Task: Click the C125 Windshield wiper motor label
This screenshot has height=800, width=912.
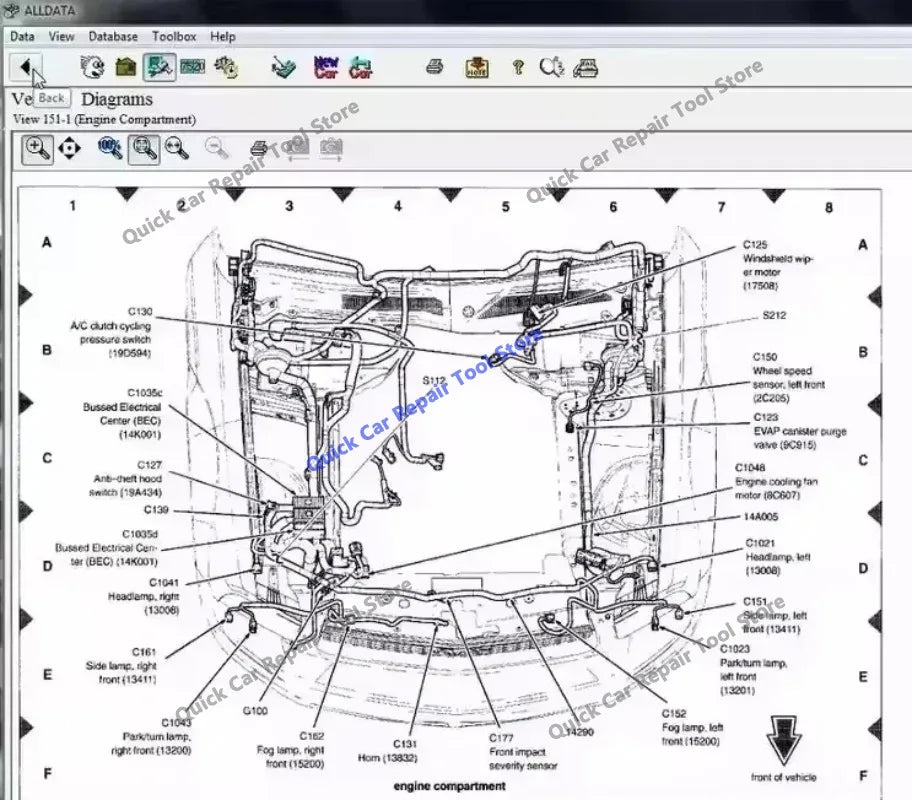Action: [777, 265]
